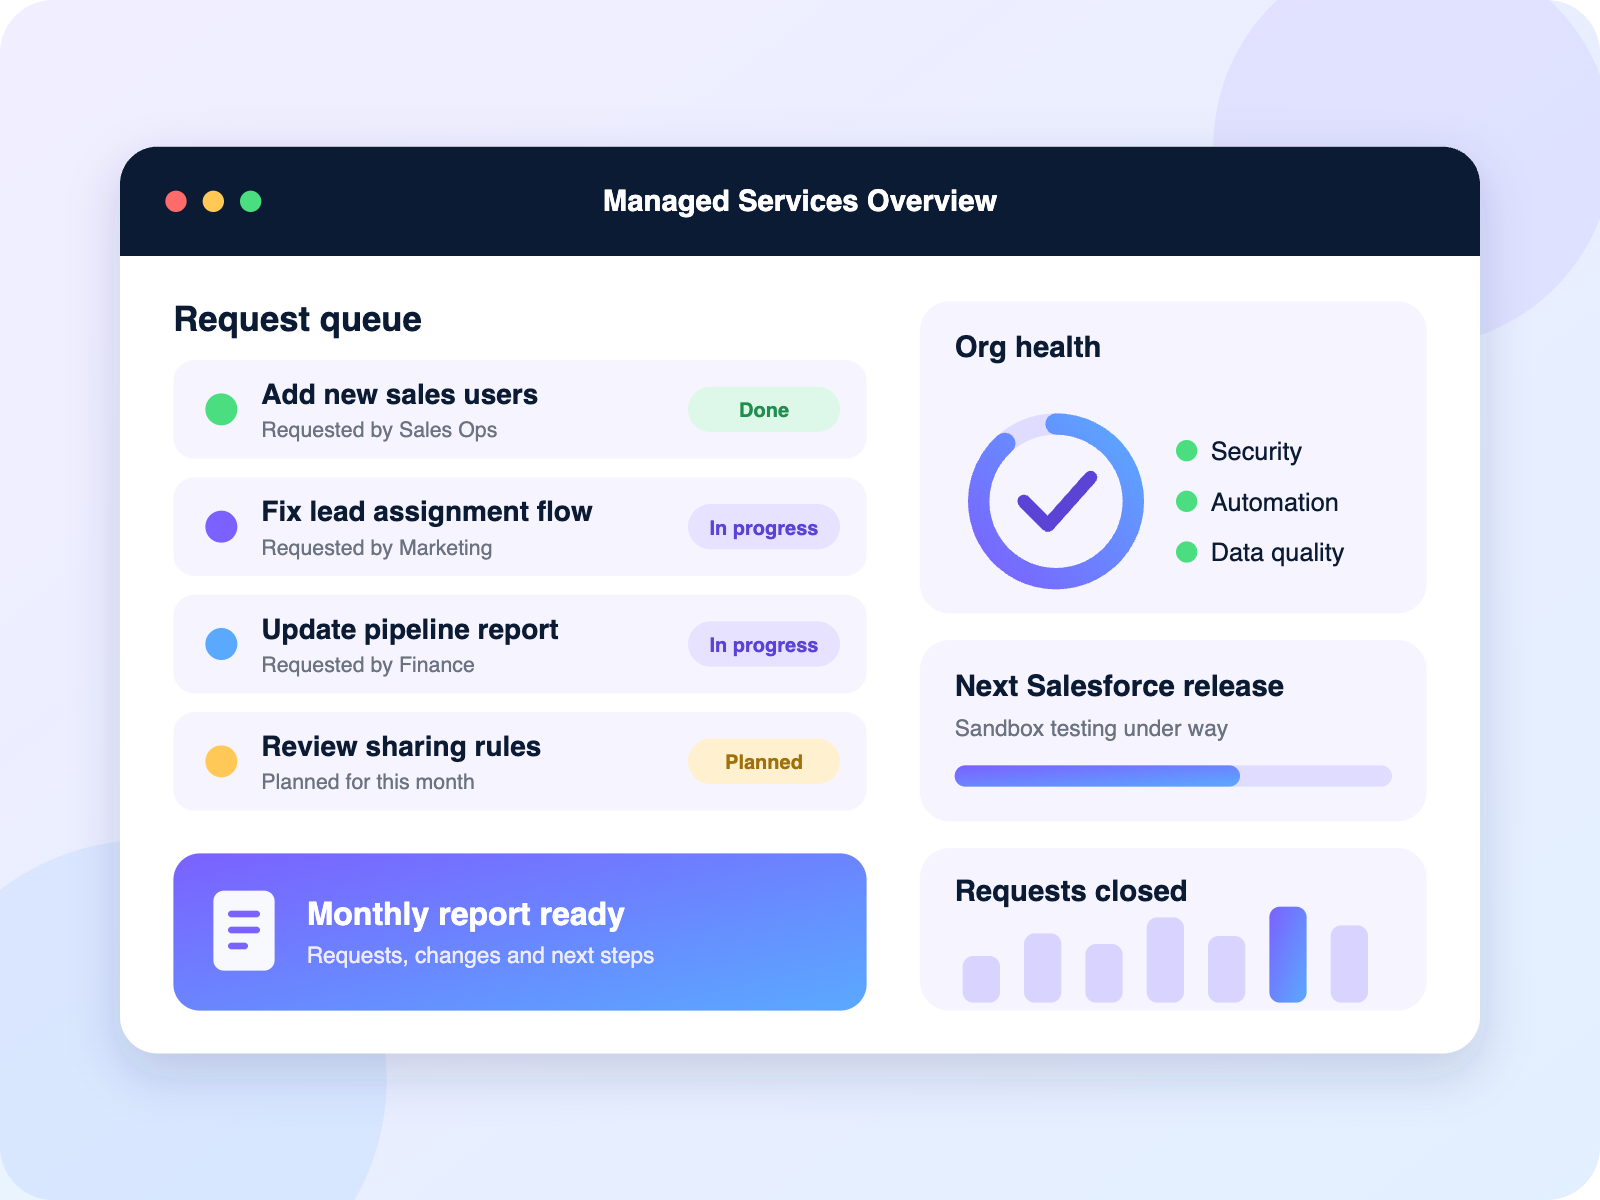Viewport: 1600px width, 1200px height.
Task: Click the Requested by Marketing text
Action: pyautogui.click(x=377, y=548)
